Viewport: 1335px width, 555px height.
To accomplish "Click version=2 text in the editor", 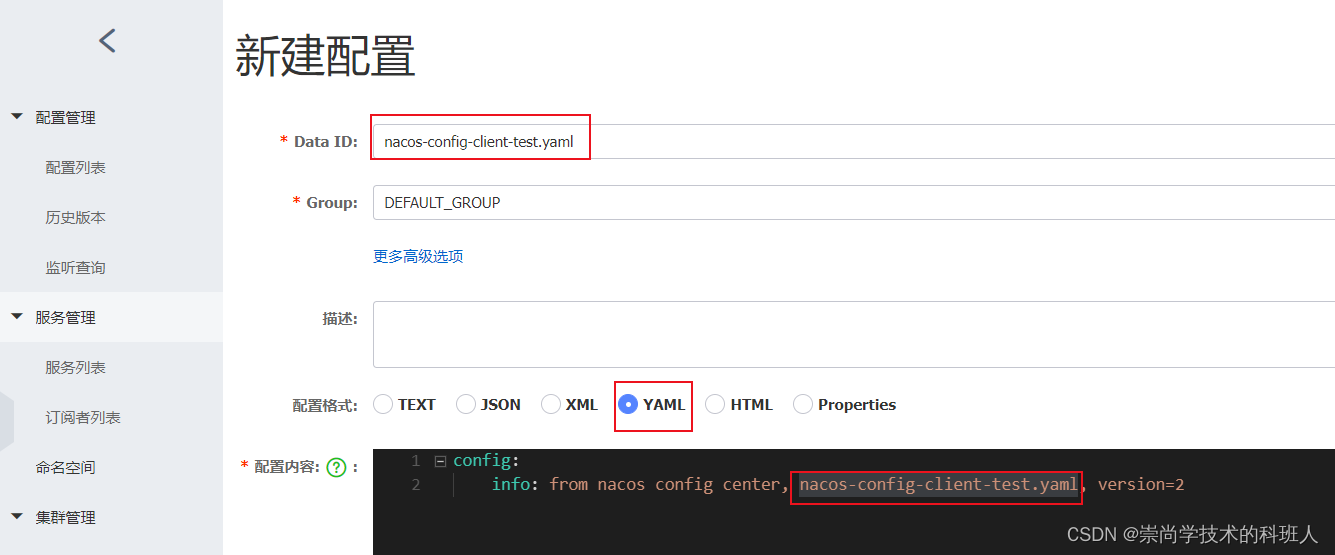I will tap(1141, 484).
